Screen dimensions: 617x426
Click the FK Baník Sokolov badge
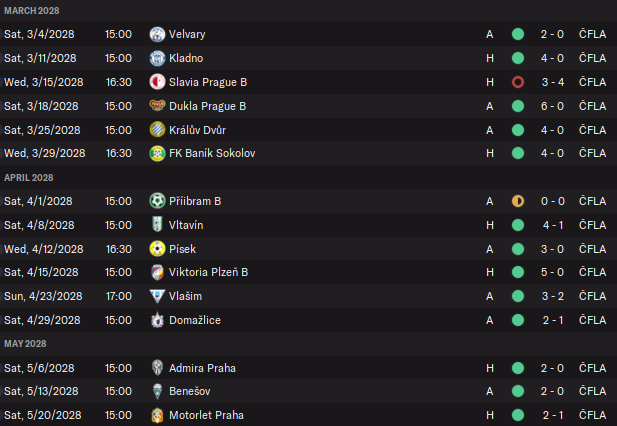(x=157, y=153)
